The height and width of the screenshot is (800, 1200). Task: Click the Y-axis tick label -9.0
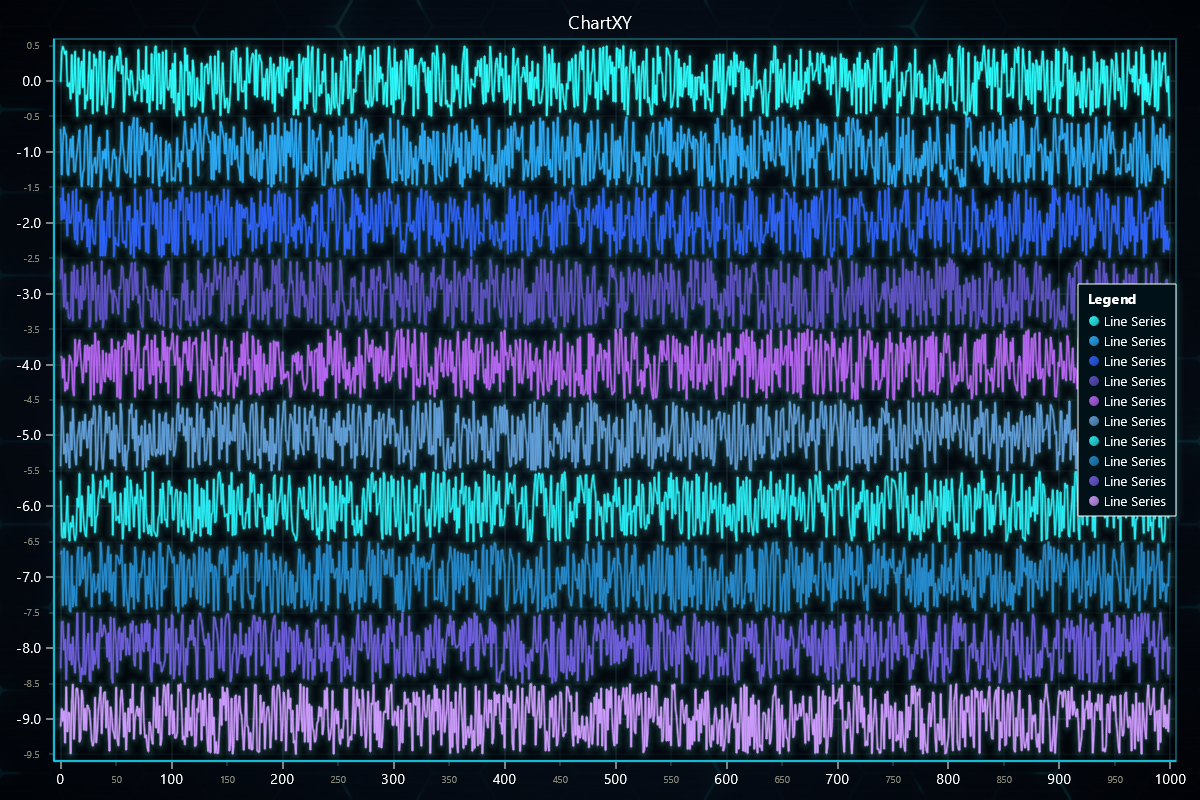coord(29,719)
